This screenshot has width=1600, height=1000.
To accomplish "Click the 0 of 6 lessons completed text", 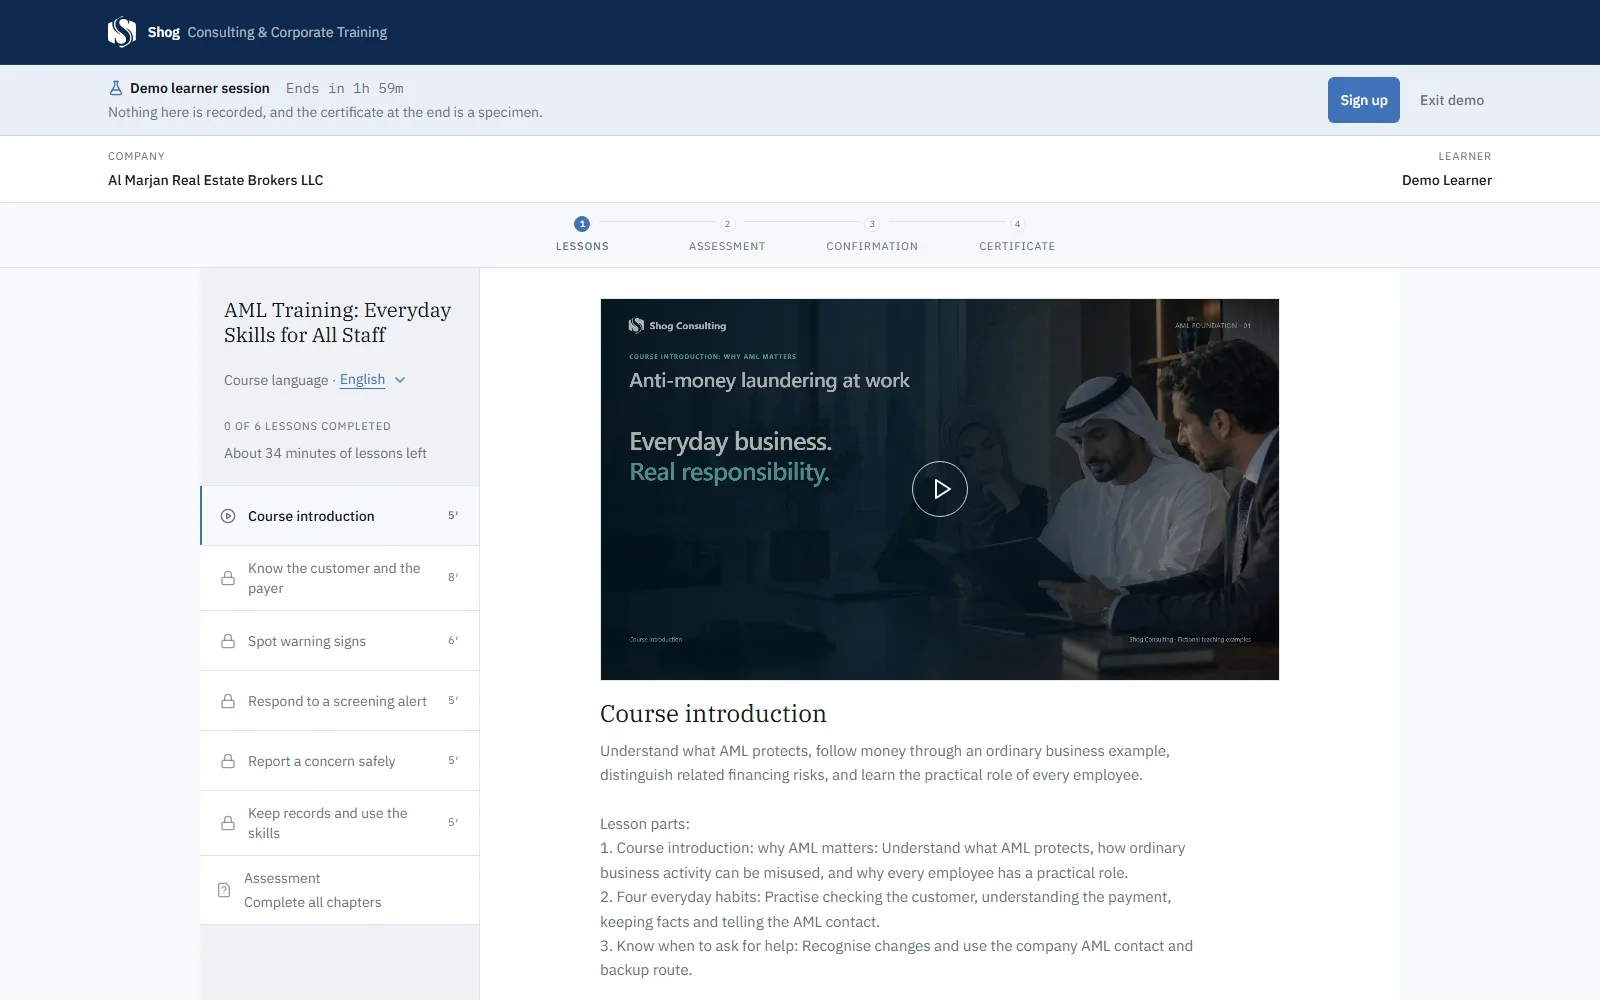I will [307, 426].
